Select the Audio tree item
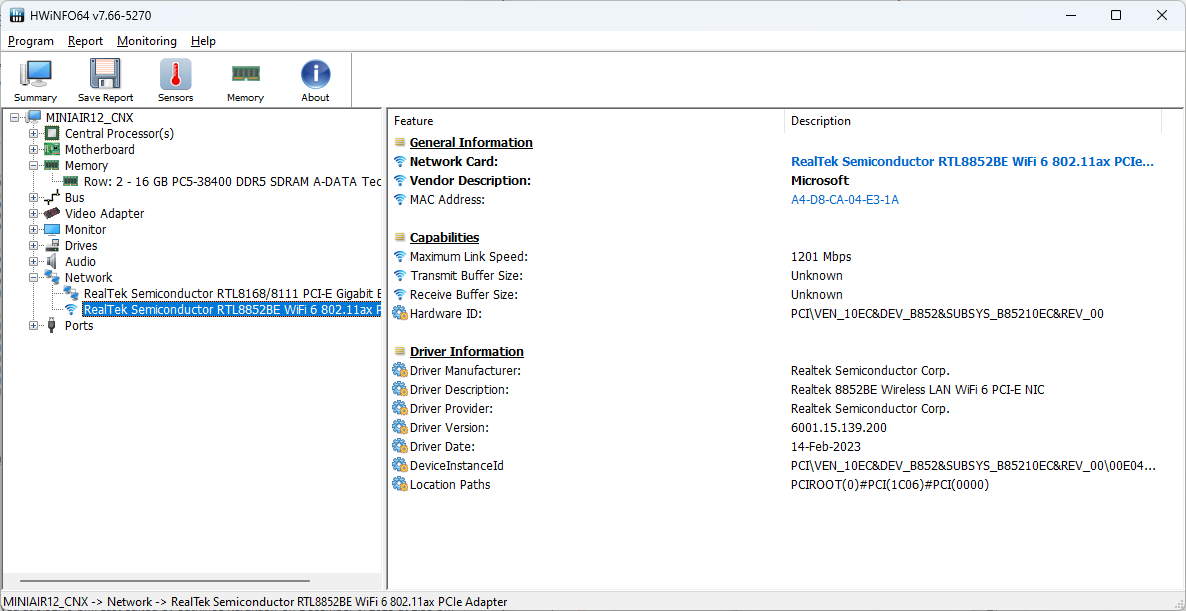The height and width of the screenshot is (611, 1186). click(x=80, y=262)
